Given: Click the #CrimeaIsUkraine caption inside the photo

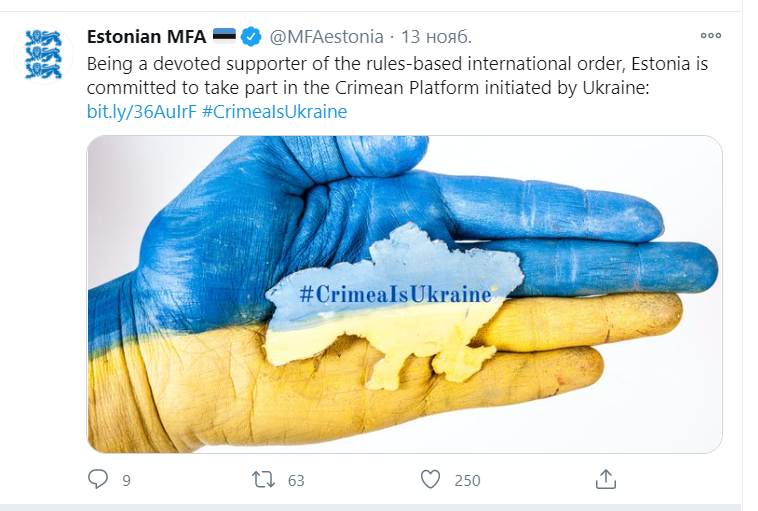Looking at the screenshot, I should [395, 294].
